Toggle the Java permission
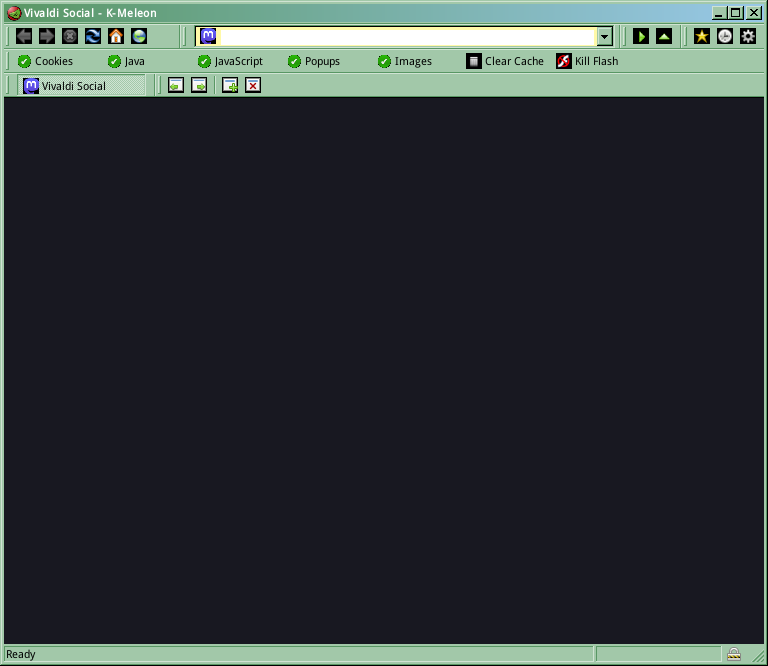 coord(126,61)
